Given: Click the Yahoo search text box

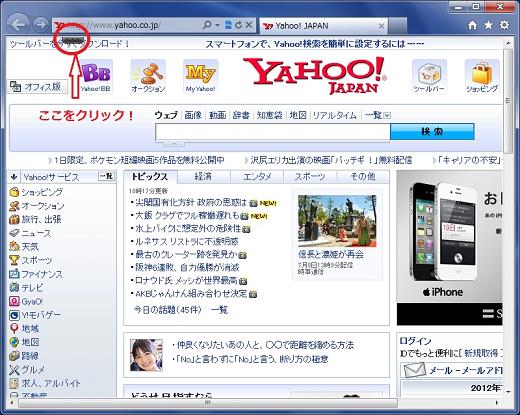Looking at the screenshot, I should tap(273, 132).
